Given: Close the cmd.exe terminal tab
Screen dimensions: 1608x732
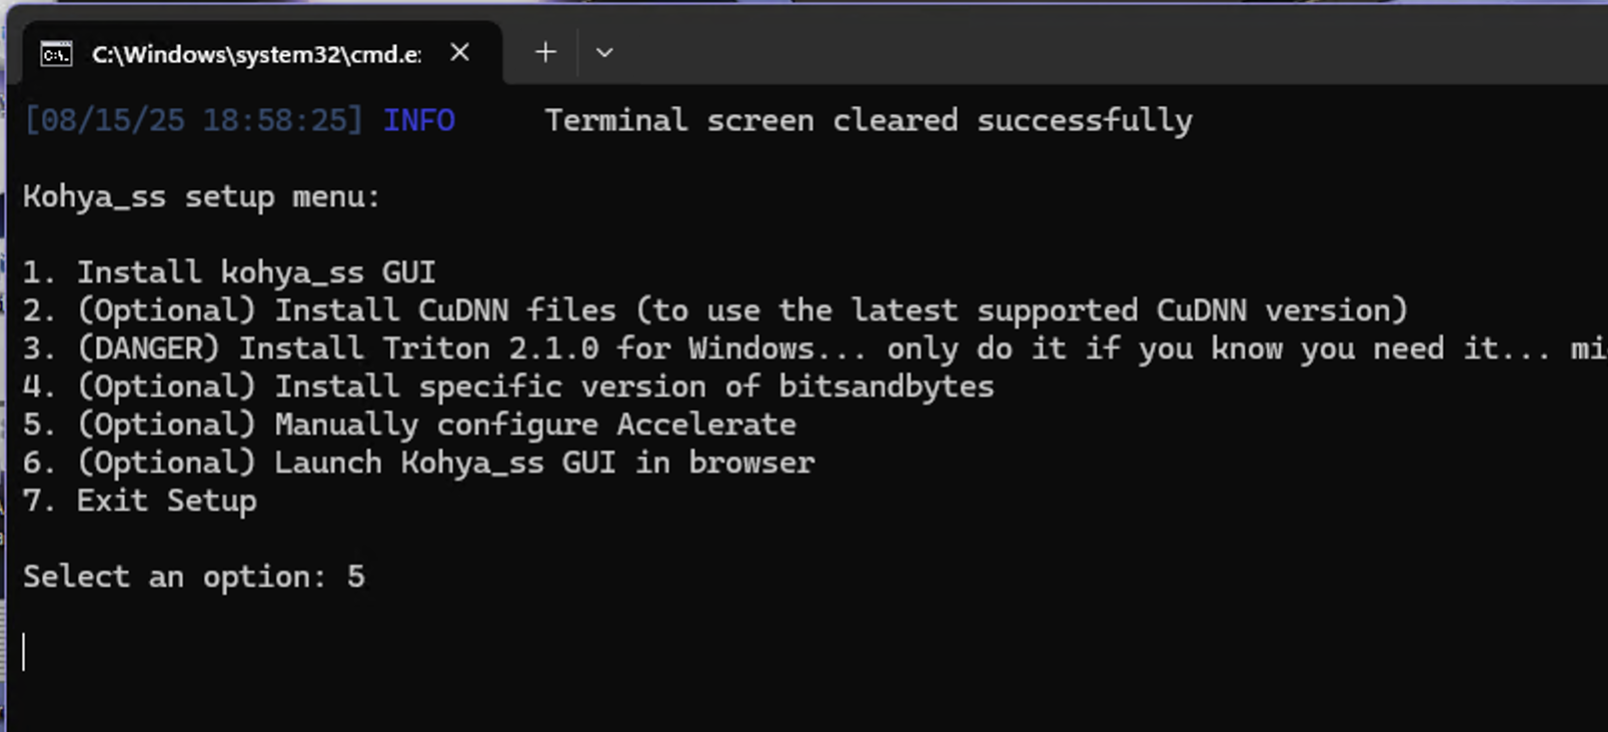Looking at the screenshot, I should pyautogui.click(x=460, y=53).
